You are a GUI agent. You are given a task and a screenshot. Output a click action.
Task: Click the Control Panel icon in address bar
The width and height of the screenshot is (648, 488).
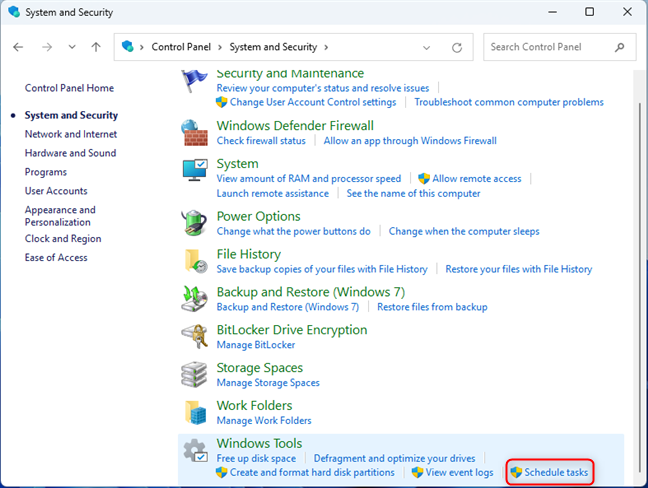128,46
